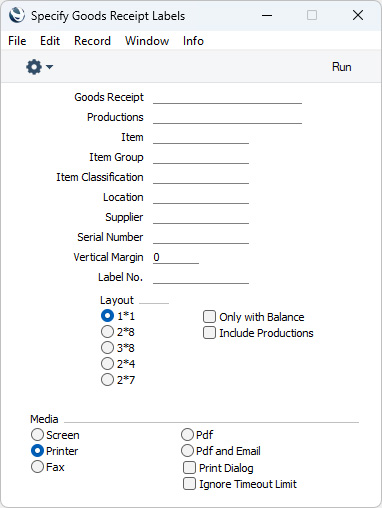Check Ignore Timeout Limit option
Image resolution: width=382 pixels, height=508 pixels.
point(189,484)
